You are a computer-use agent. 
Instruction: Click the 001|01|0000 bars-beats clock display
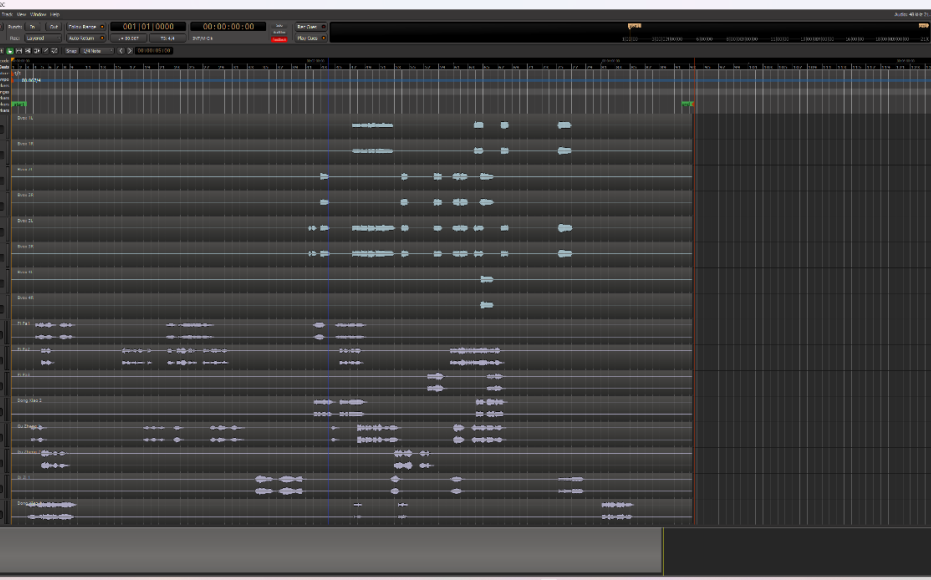click(147, 26)
